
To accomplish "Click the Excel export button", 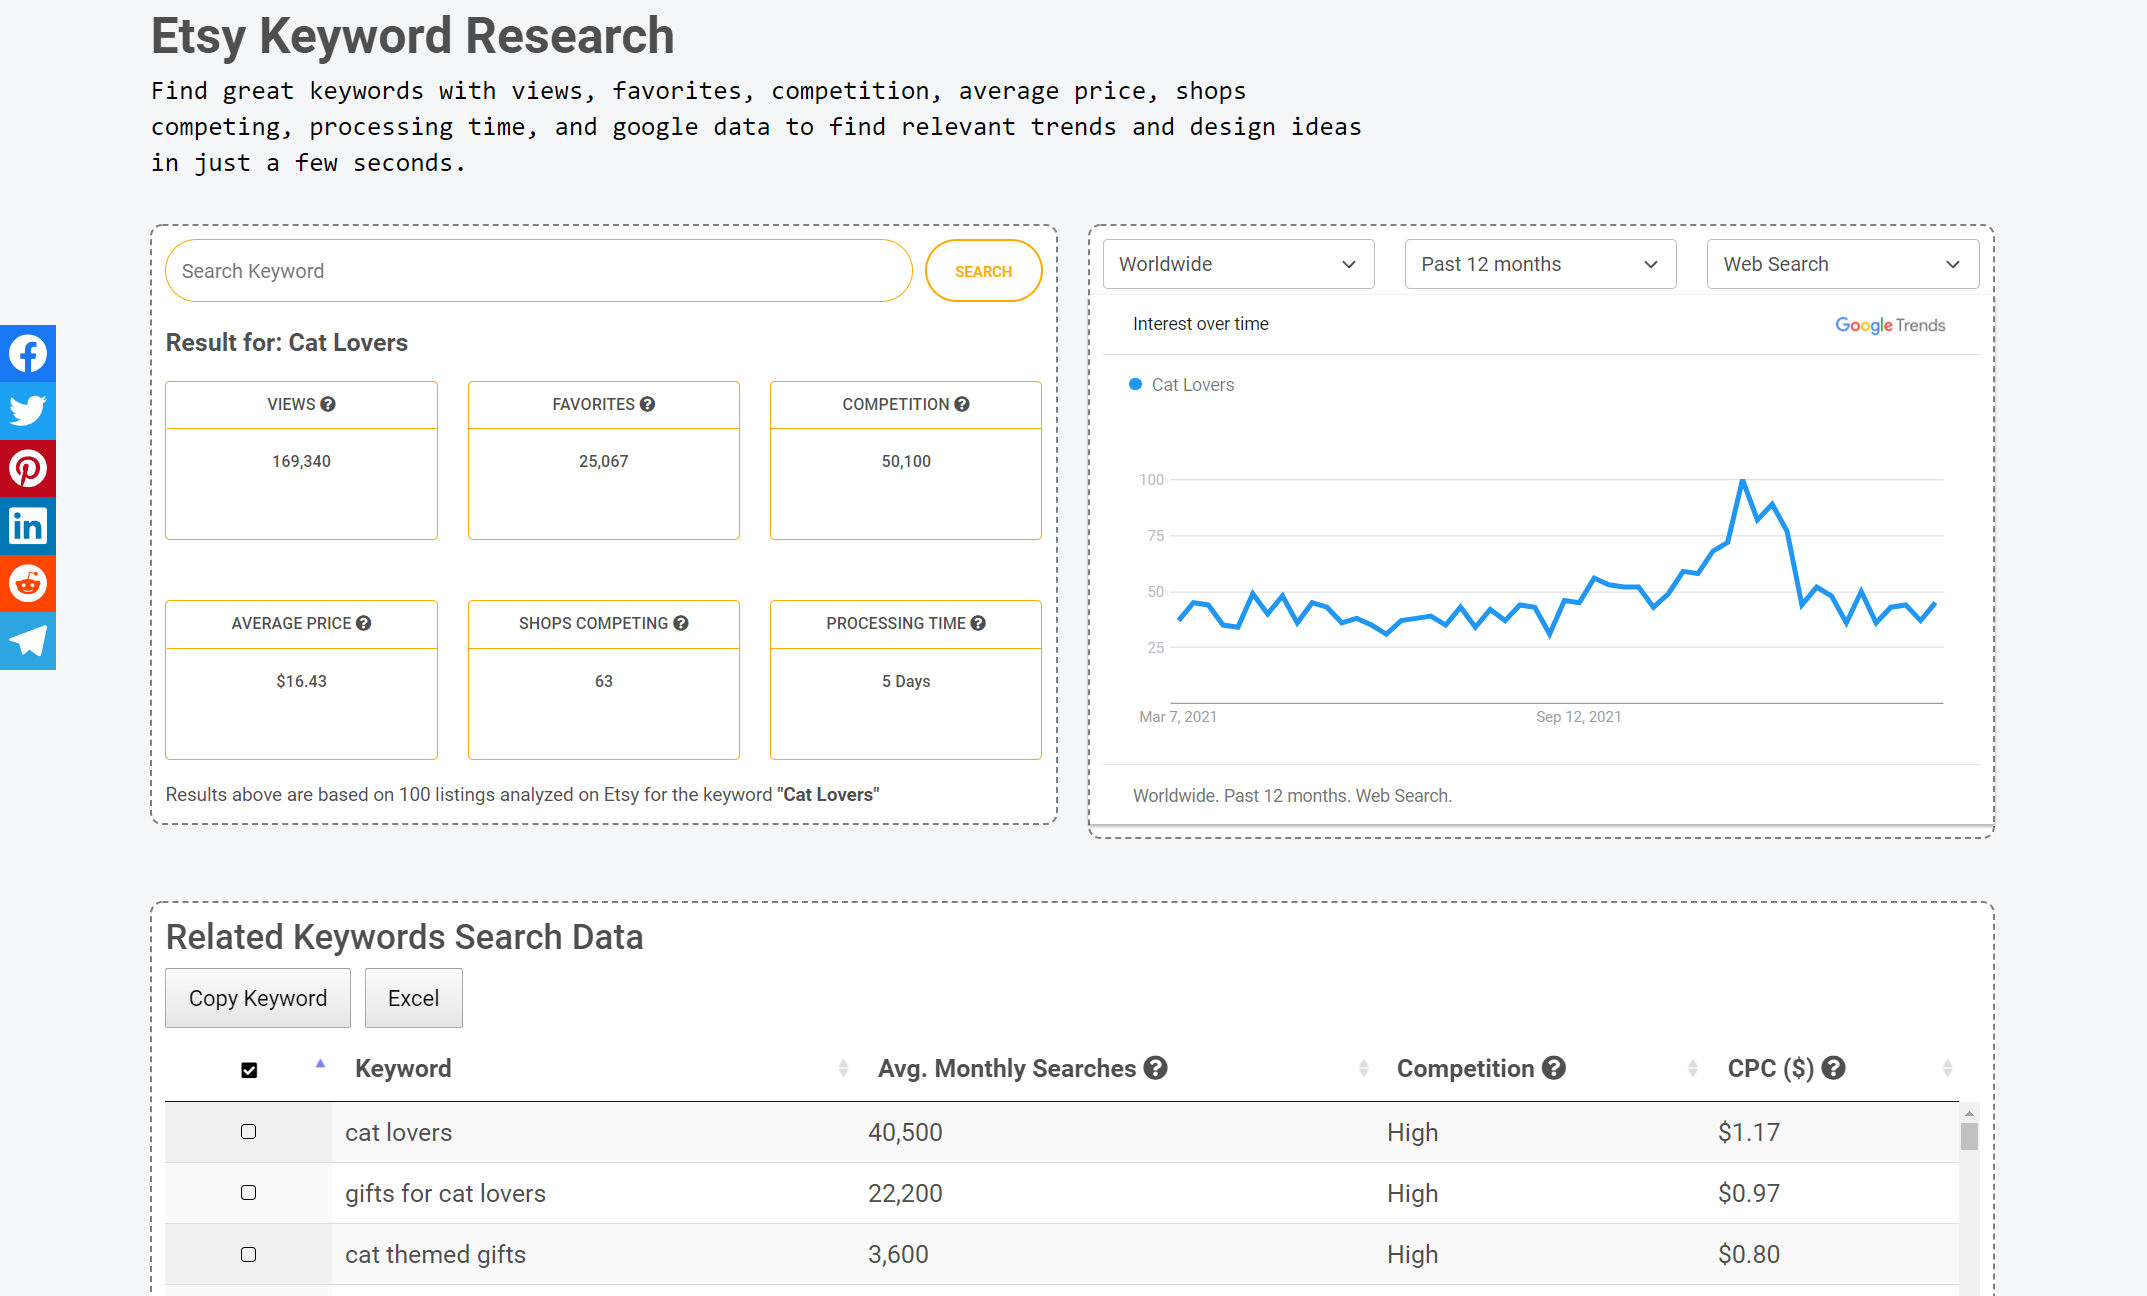I will click(413, 997).
